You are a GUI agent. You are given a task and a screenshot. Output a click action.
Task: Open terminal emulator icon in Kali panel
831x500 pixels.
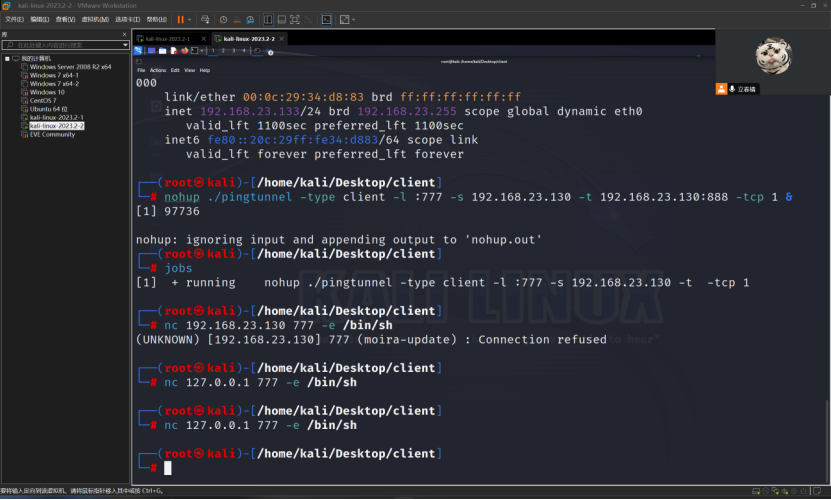(195, 51)
